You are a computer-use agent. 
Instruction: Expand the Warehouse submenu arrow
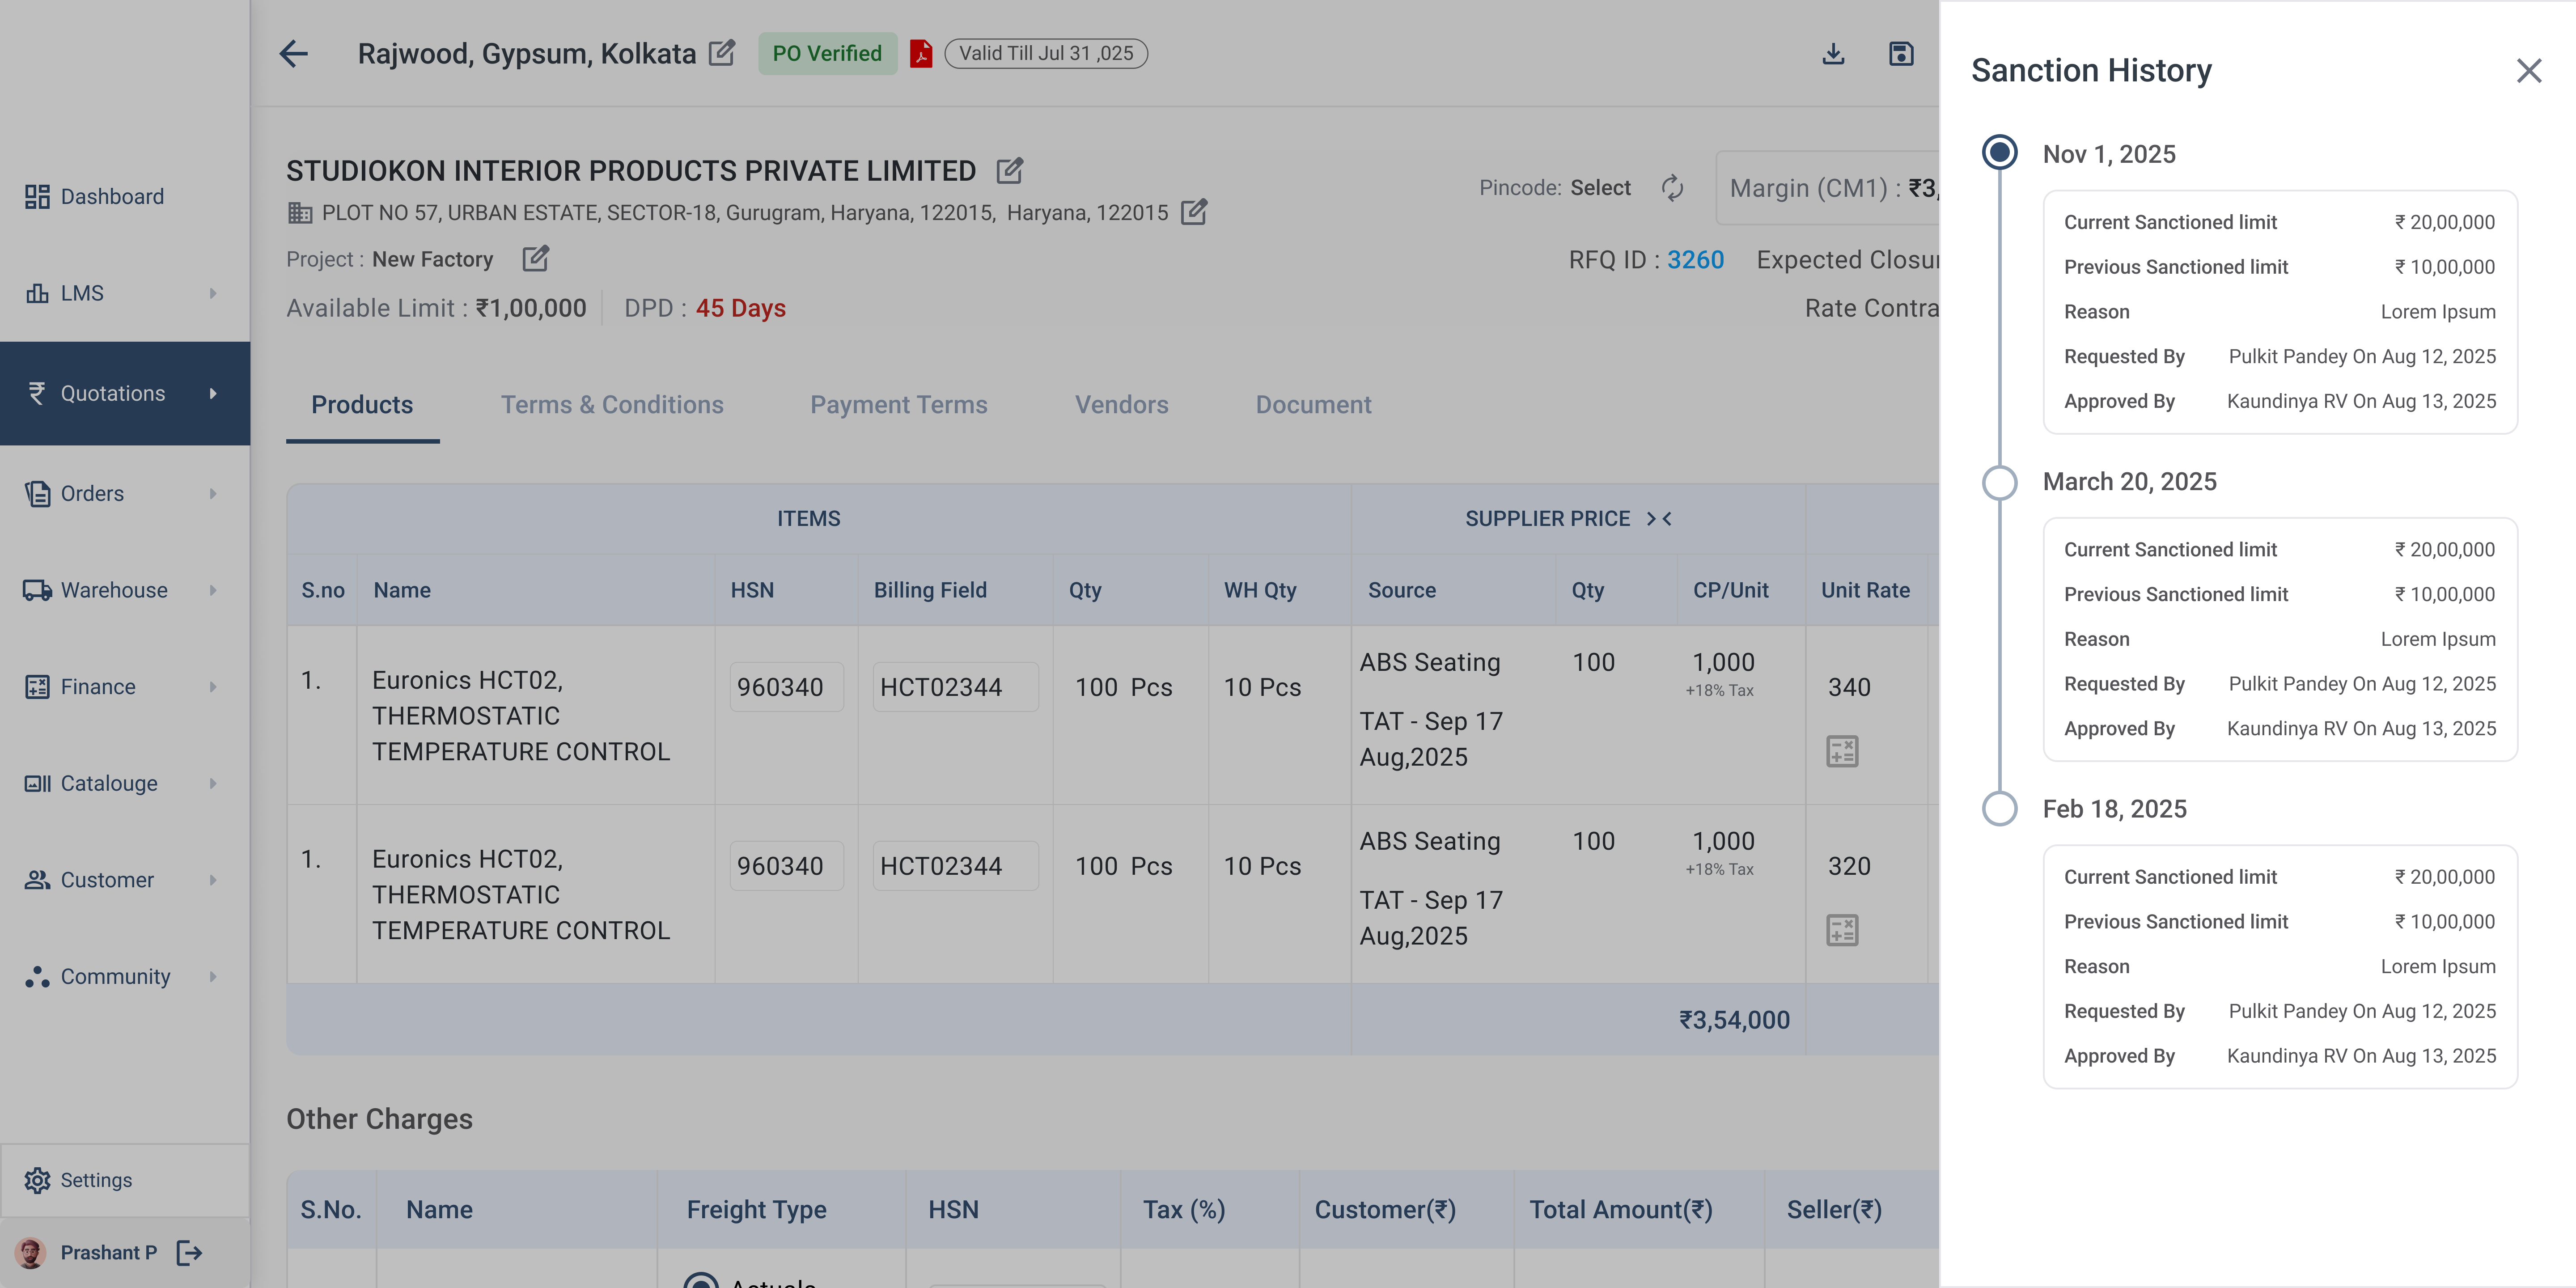coord(213,590)
